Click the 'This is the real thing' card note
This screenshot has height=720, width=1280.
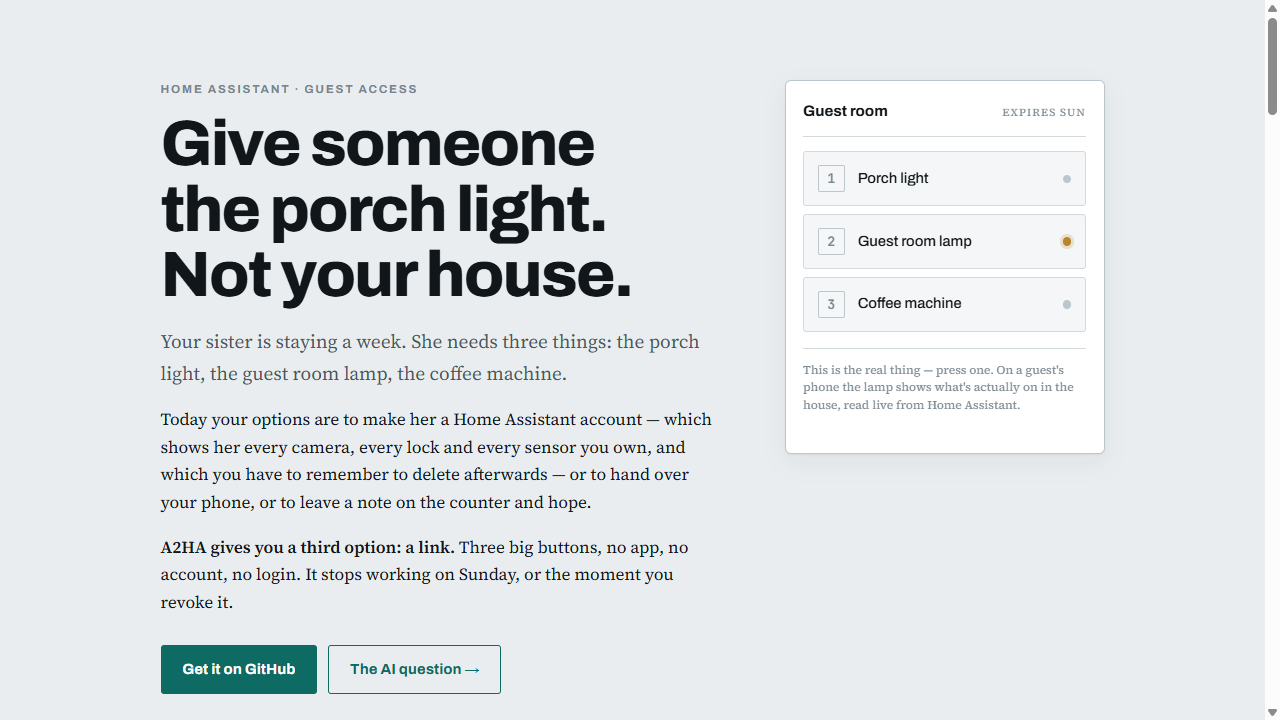(938, 387)
